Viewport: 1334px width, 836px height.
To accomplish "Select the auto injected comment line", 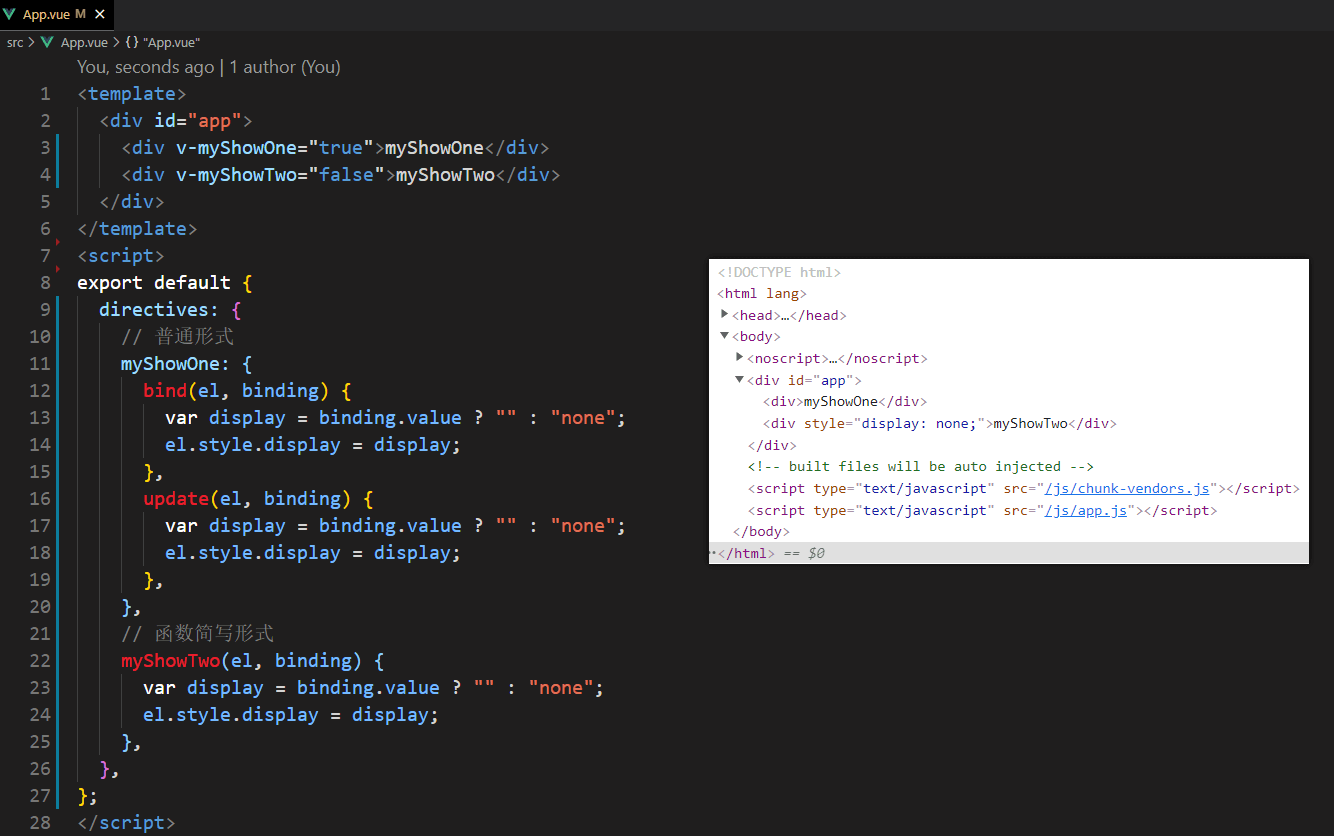I will pyautogui.click(x=921, y=466).
